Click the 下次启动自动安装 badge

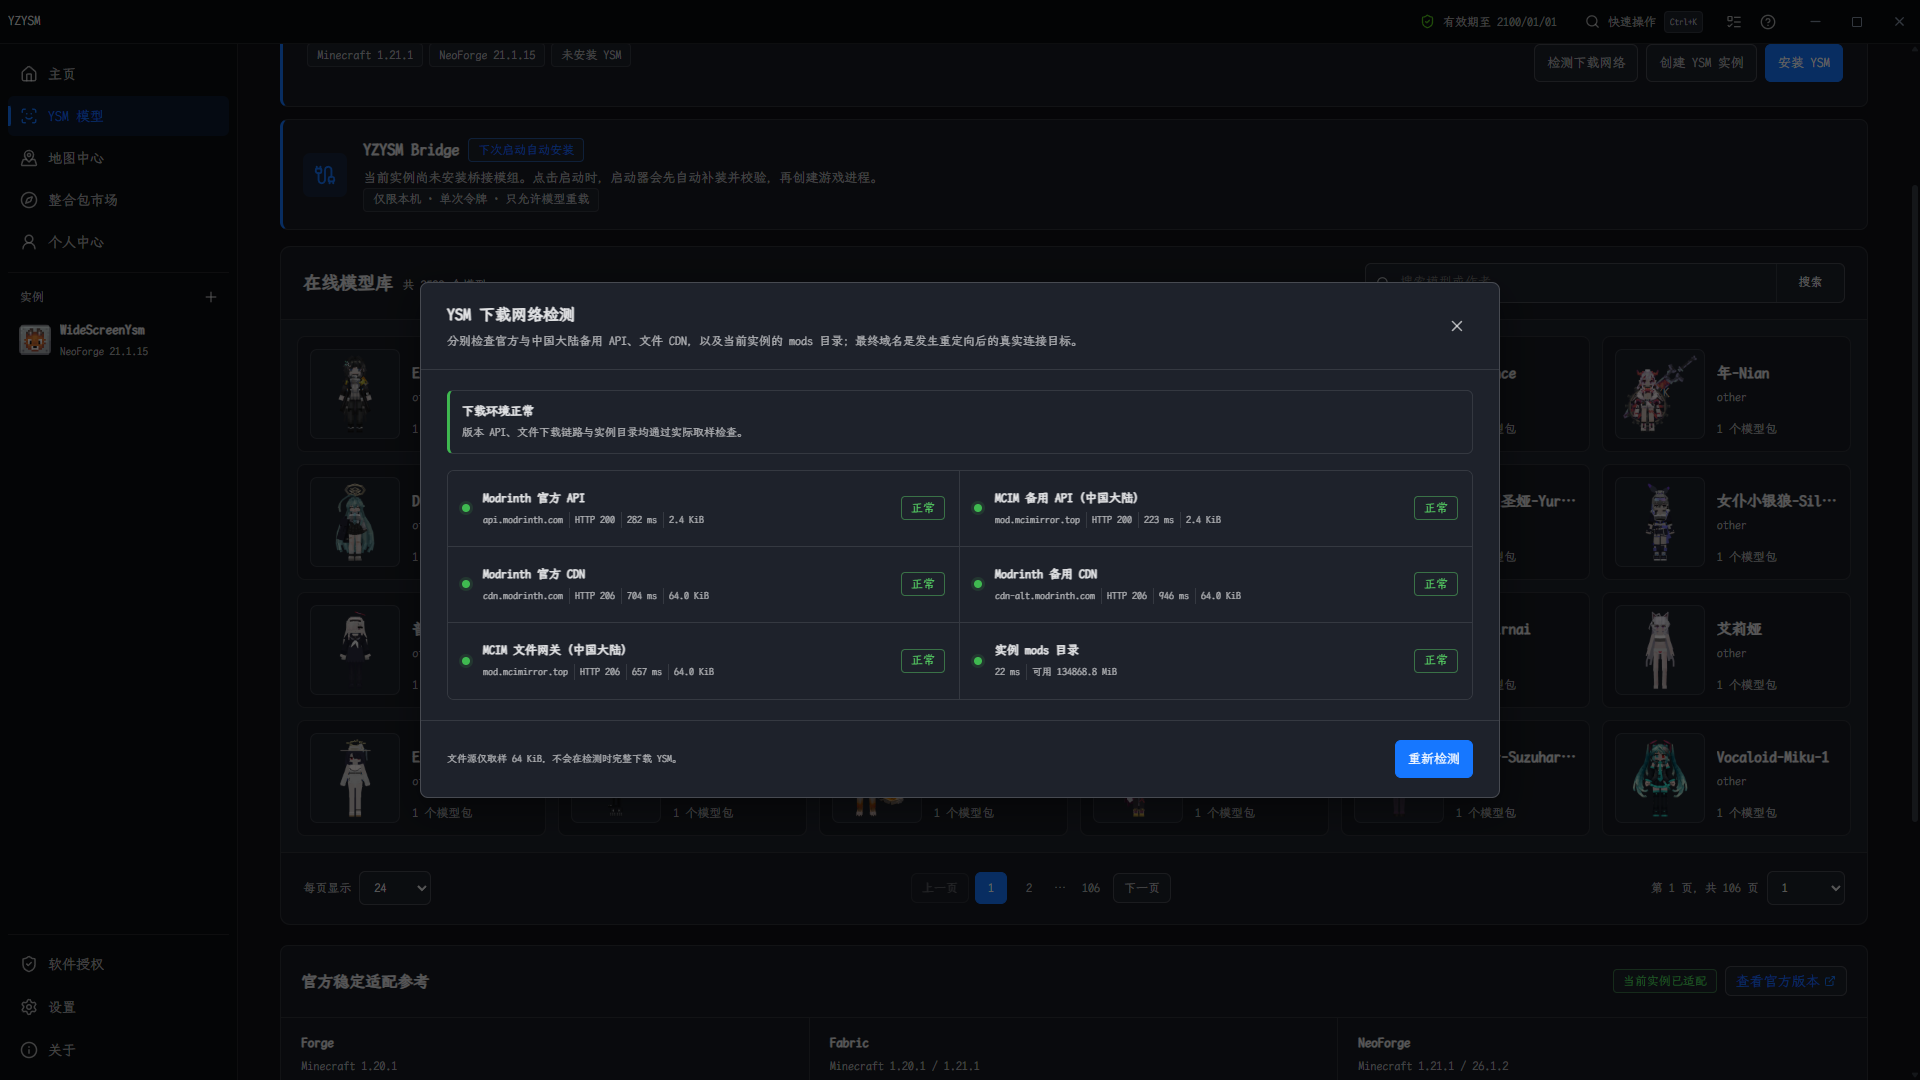pyautogui.click(x=526, y=150)
